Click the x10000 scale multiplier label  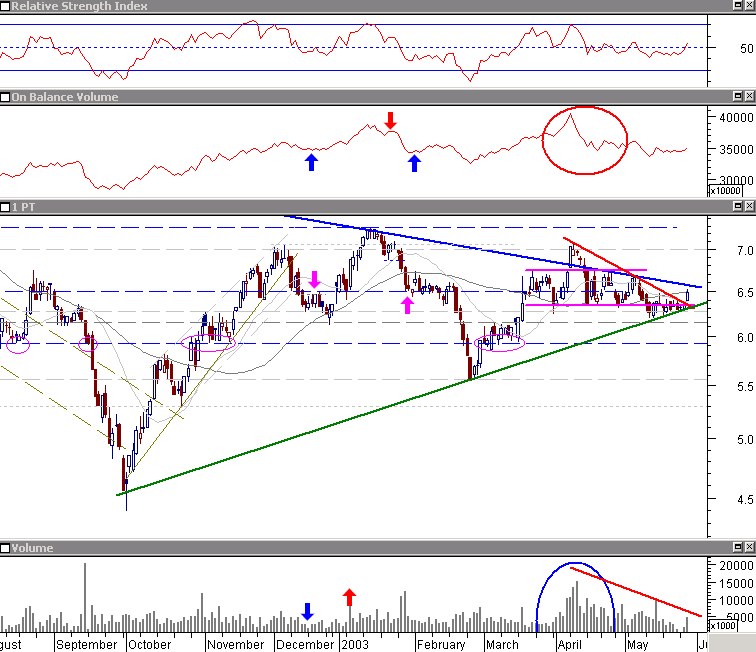click(726, 190)
